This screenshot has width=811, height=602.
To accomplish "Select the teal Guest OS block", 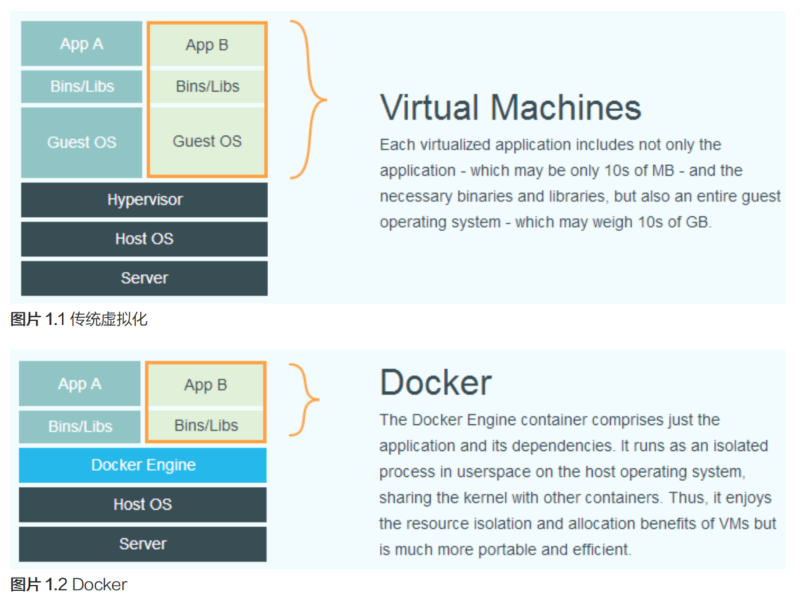I will [81, 142].
